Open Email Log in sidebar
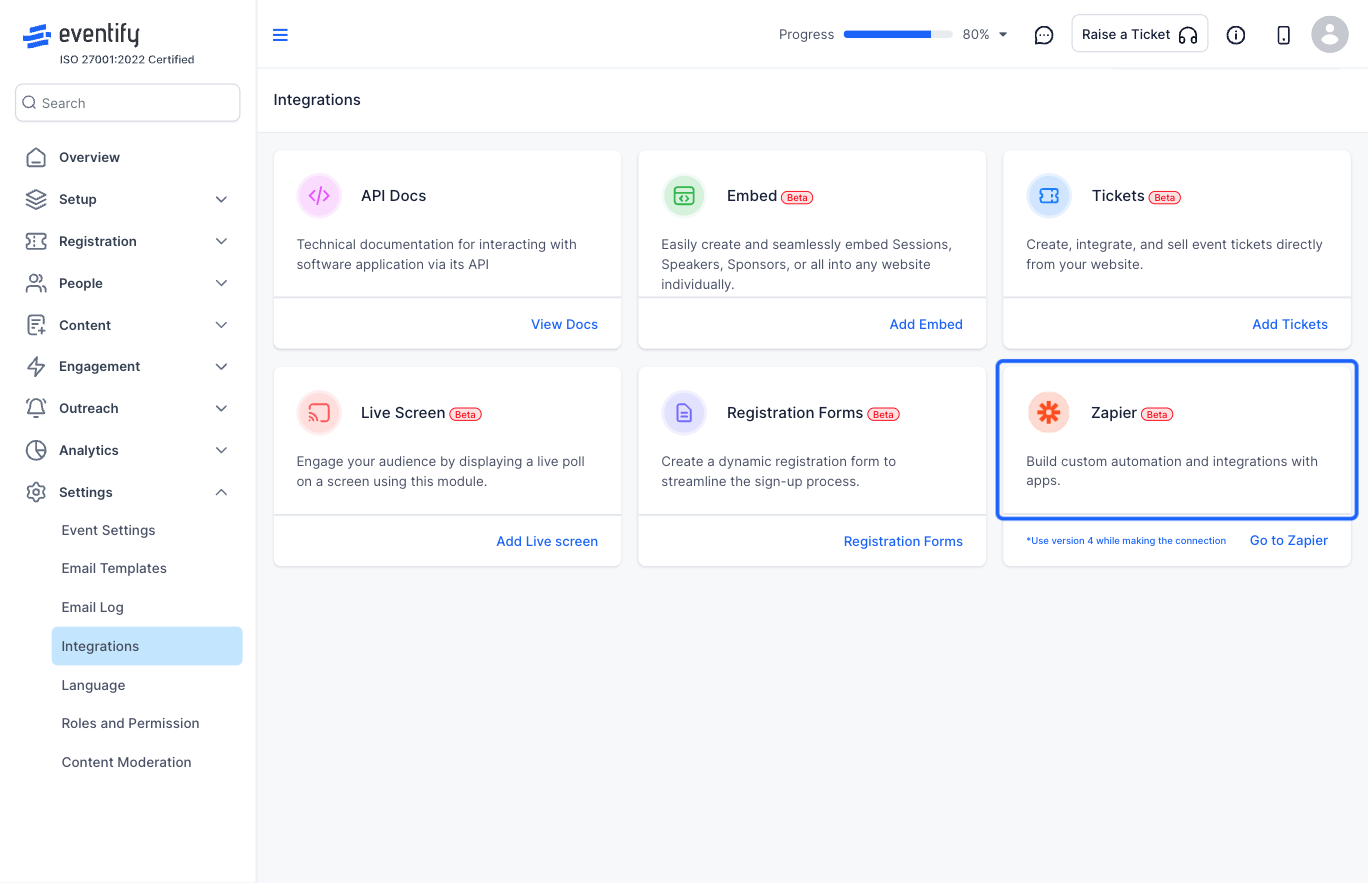This screenshot has width=1368, height=883. [92, 607]
